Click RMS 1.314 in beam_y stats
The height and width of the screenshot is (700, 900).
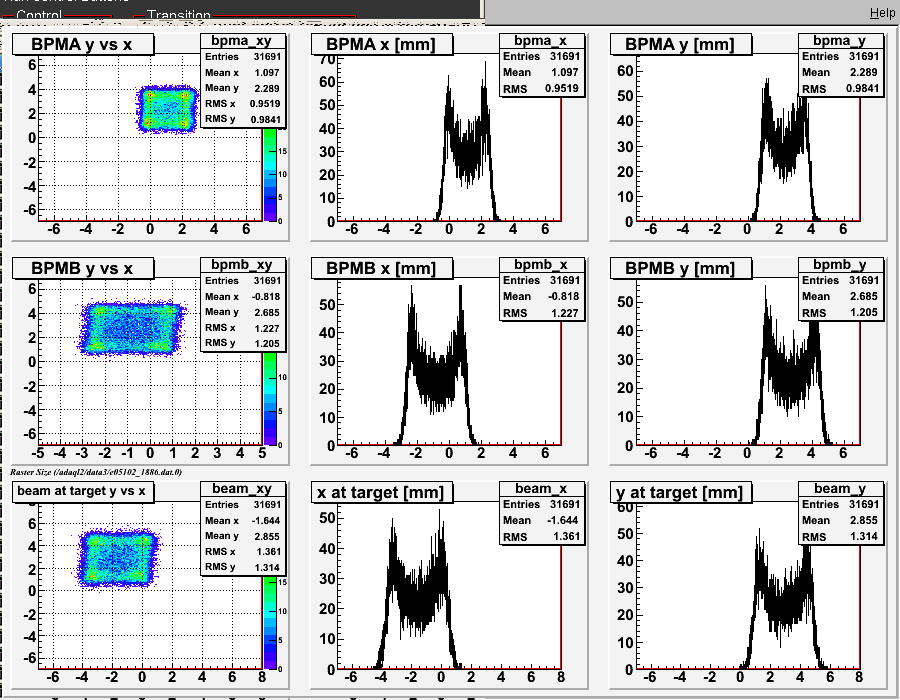point(840,536)
